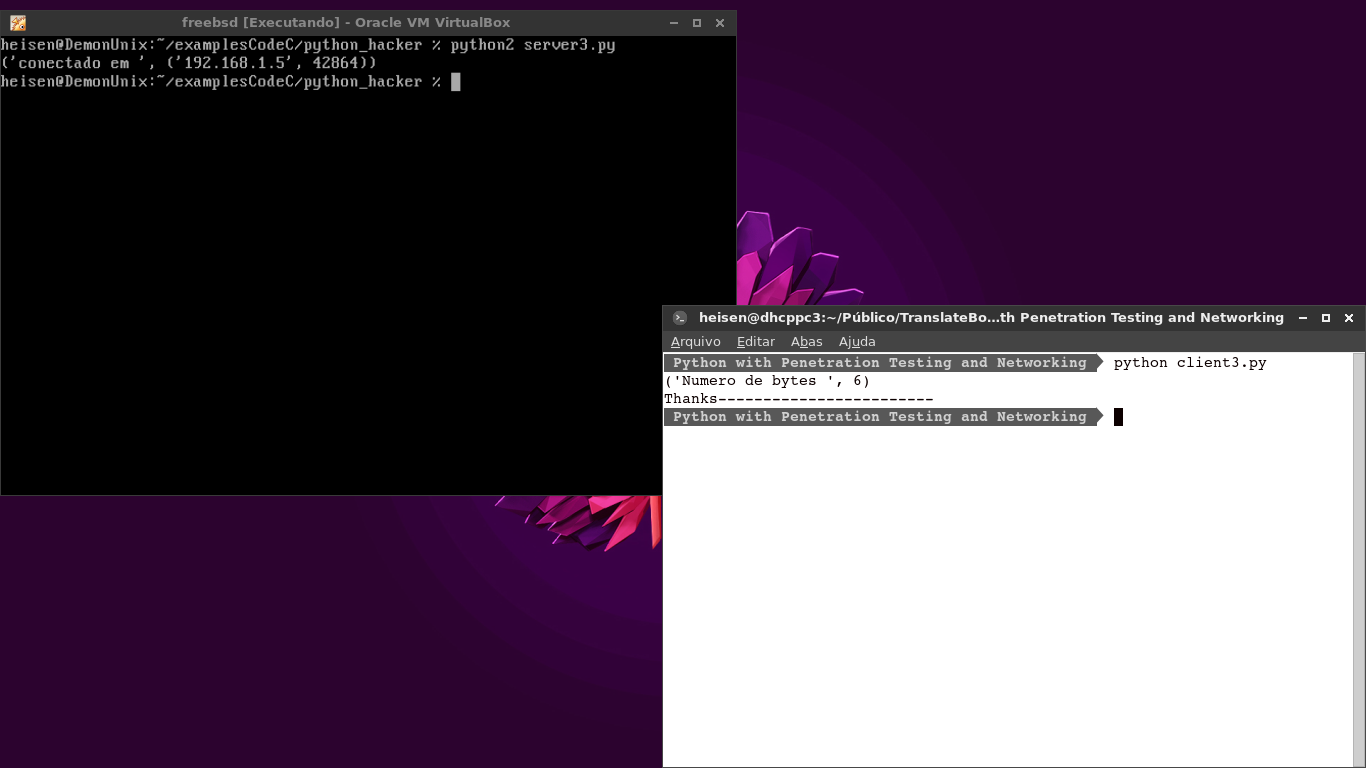The height and width of the screenshot is (768, 1366).
Task: Open the Editar menu
Action: click(755, 342)
